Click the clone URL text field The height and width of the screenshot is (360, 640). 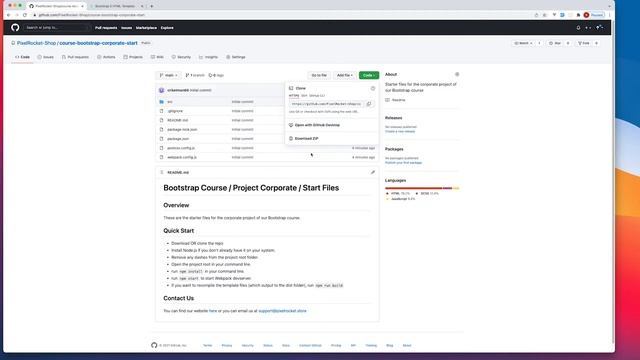coord(326,104)
